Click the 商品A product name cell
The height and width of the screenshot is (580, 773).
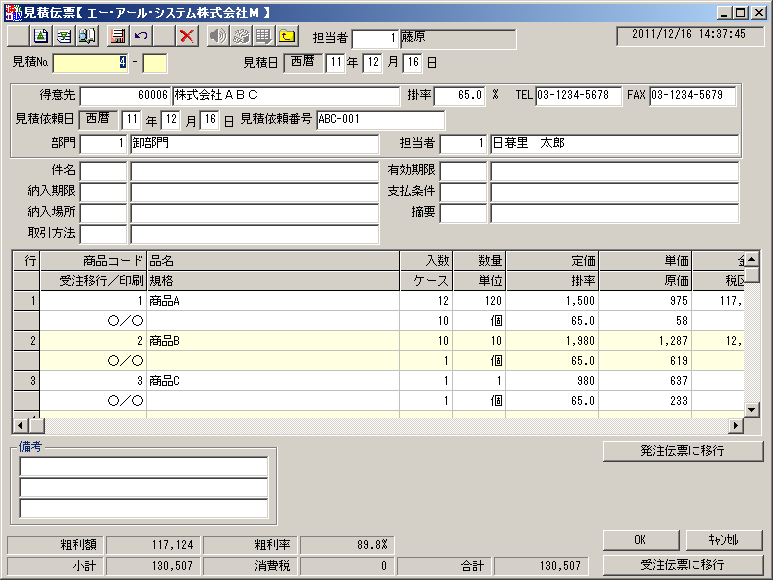pos(273,301)
